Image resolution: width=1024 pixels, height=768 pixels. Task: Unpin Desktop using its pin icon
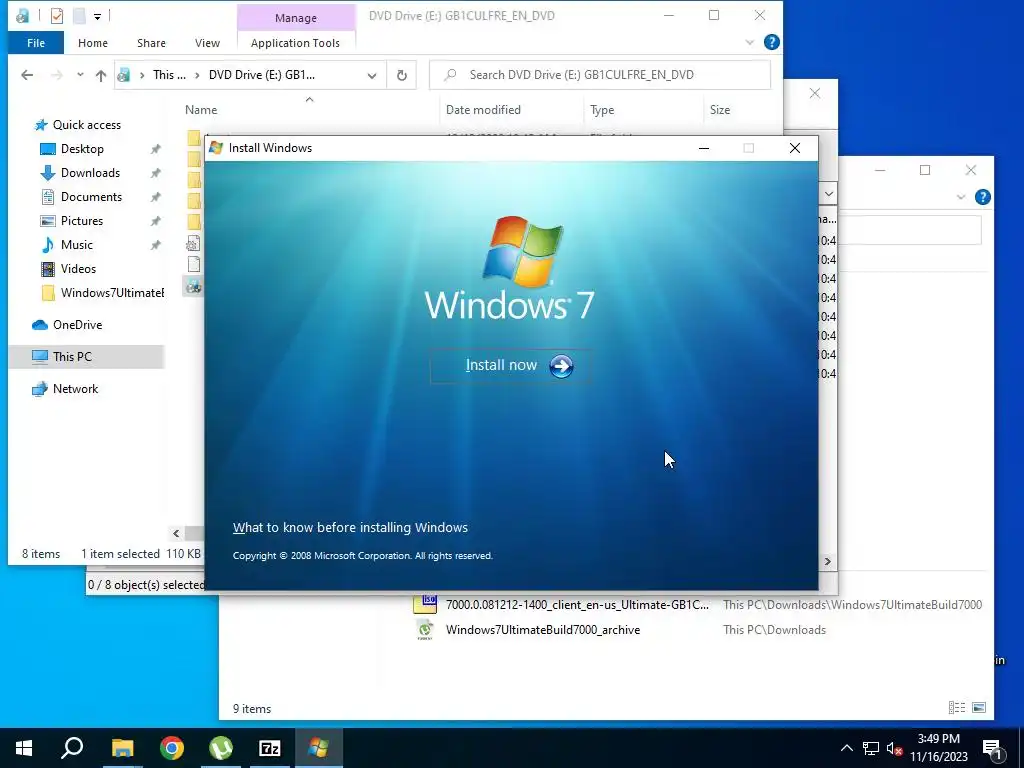pyautogui.click(x=155, y=149)
